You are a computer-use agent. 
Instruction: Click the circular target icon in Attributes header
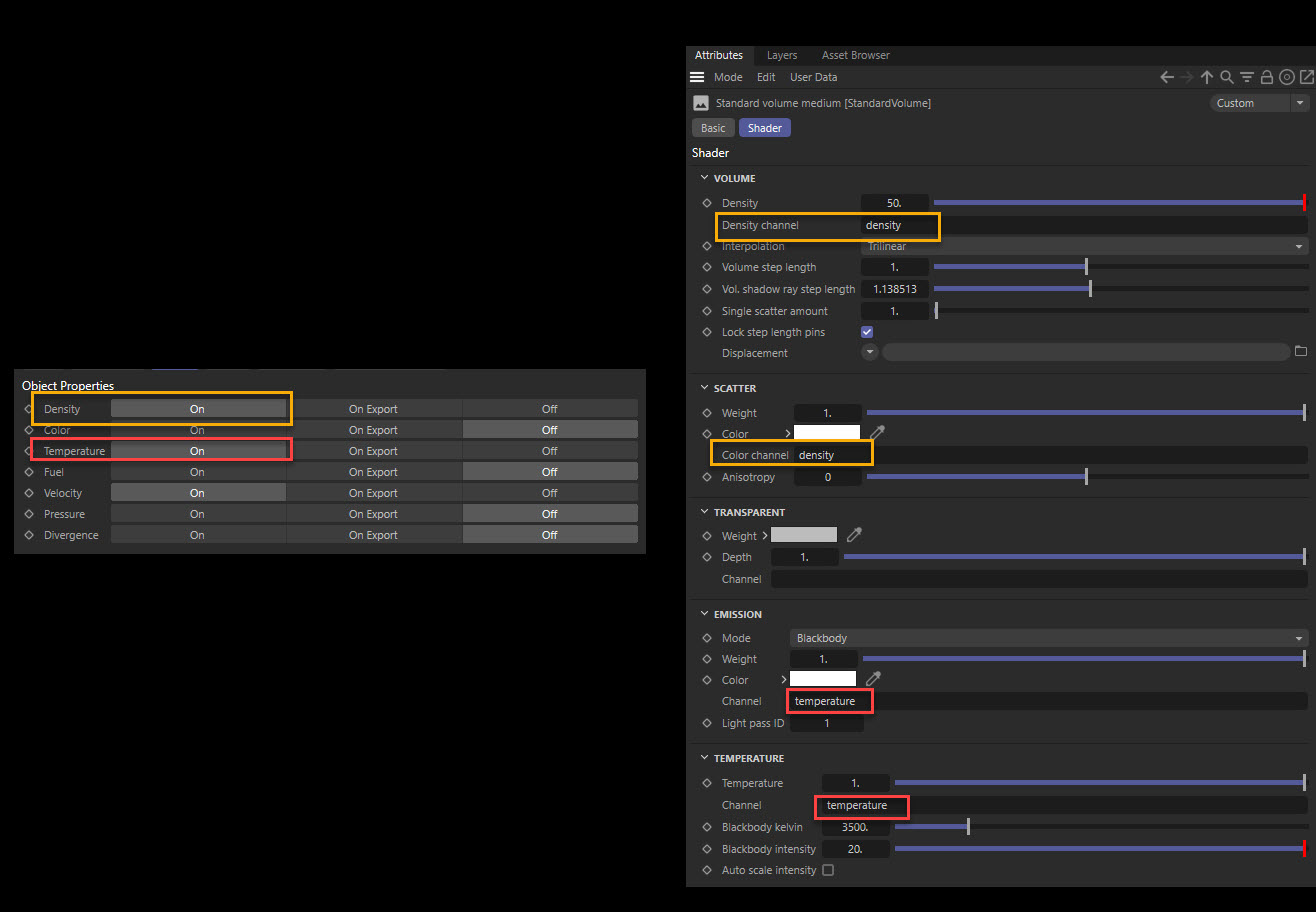(x=1287, y=77)
